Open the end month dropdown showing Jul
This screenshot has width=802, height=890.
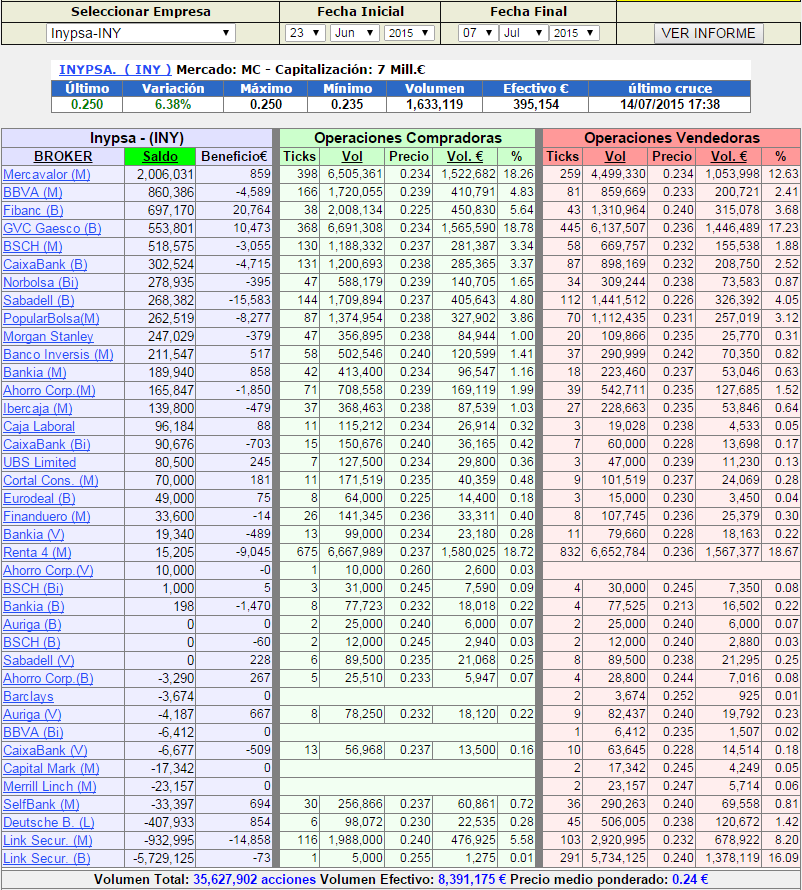[523, 33]
